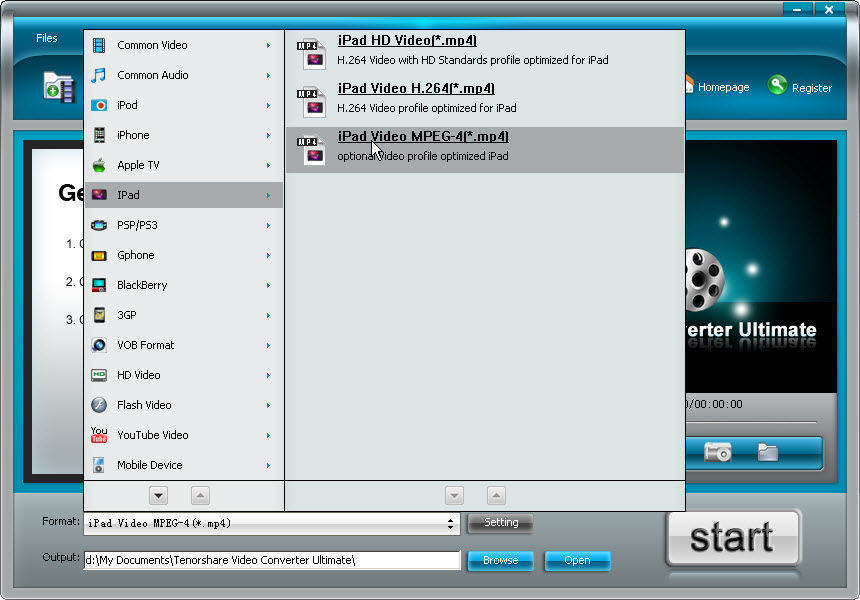Click the Register link
This screenshot has height=600, width=860.
[x=812, y=88]
